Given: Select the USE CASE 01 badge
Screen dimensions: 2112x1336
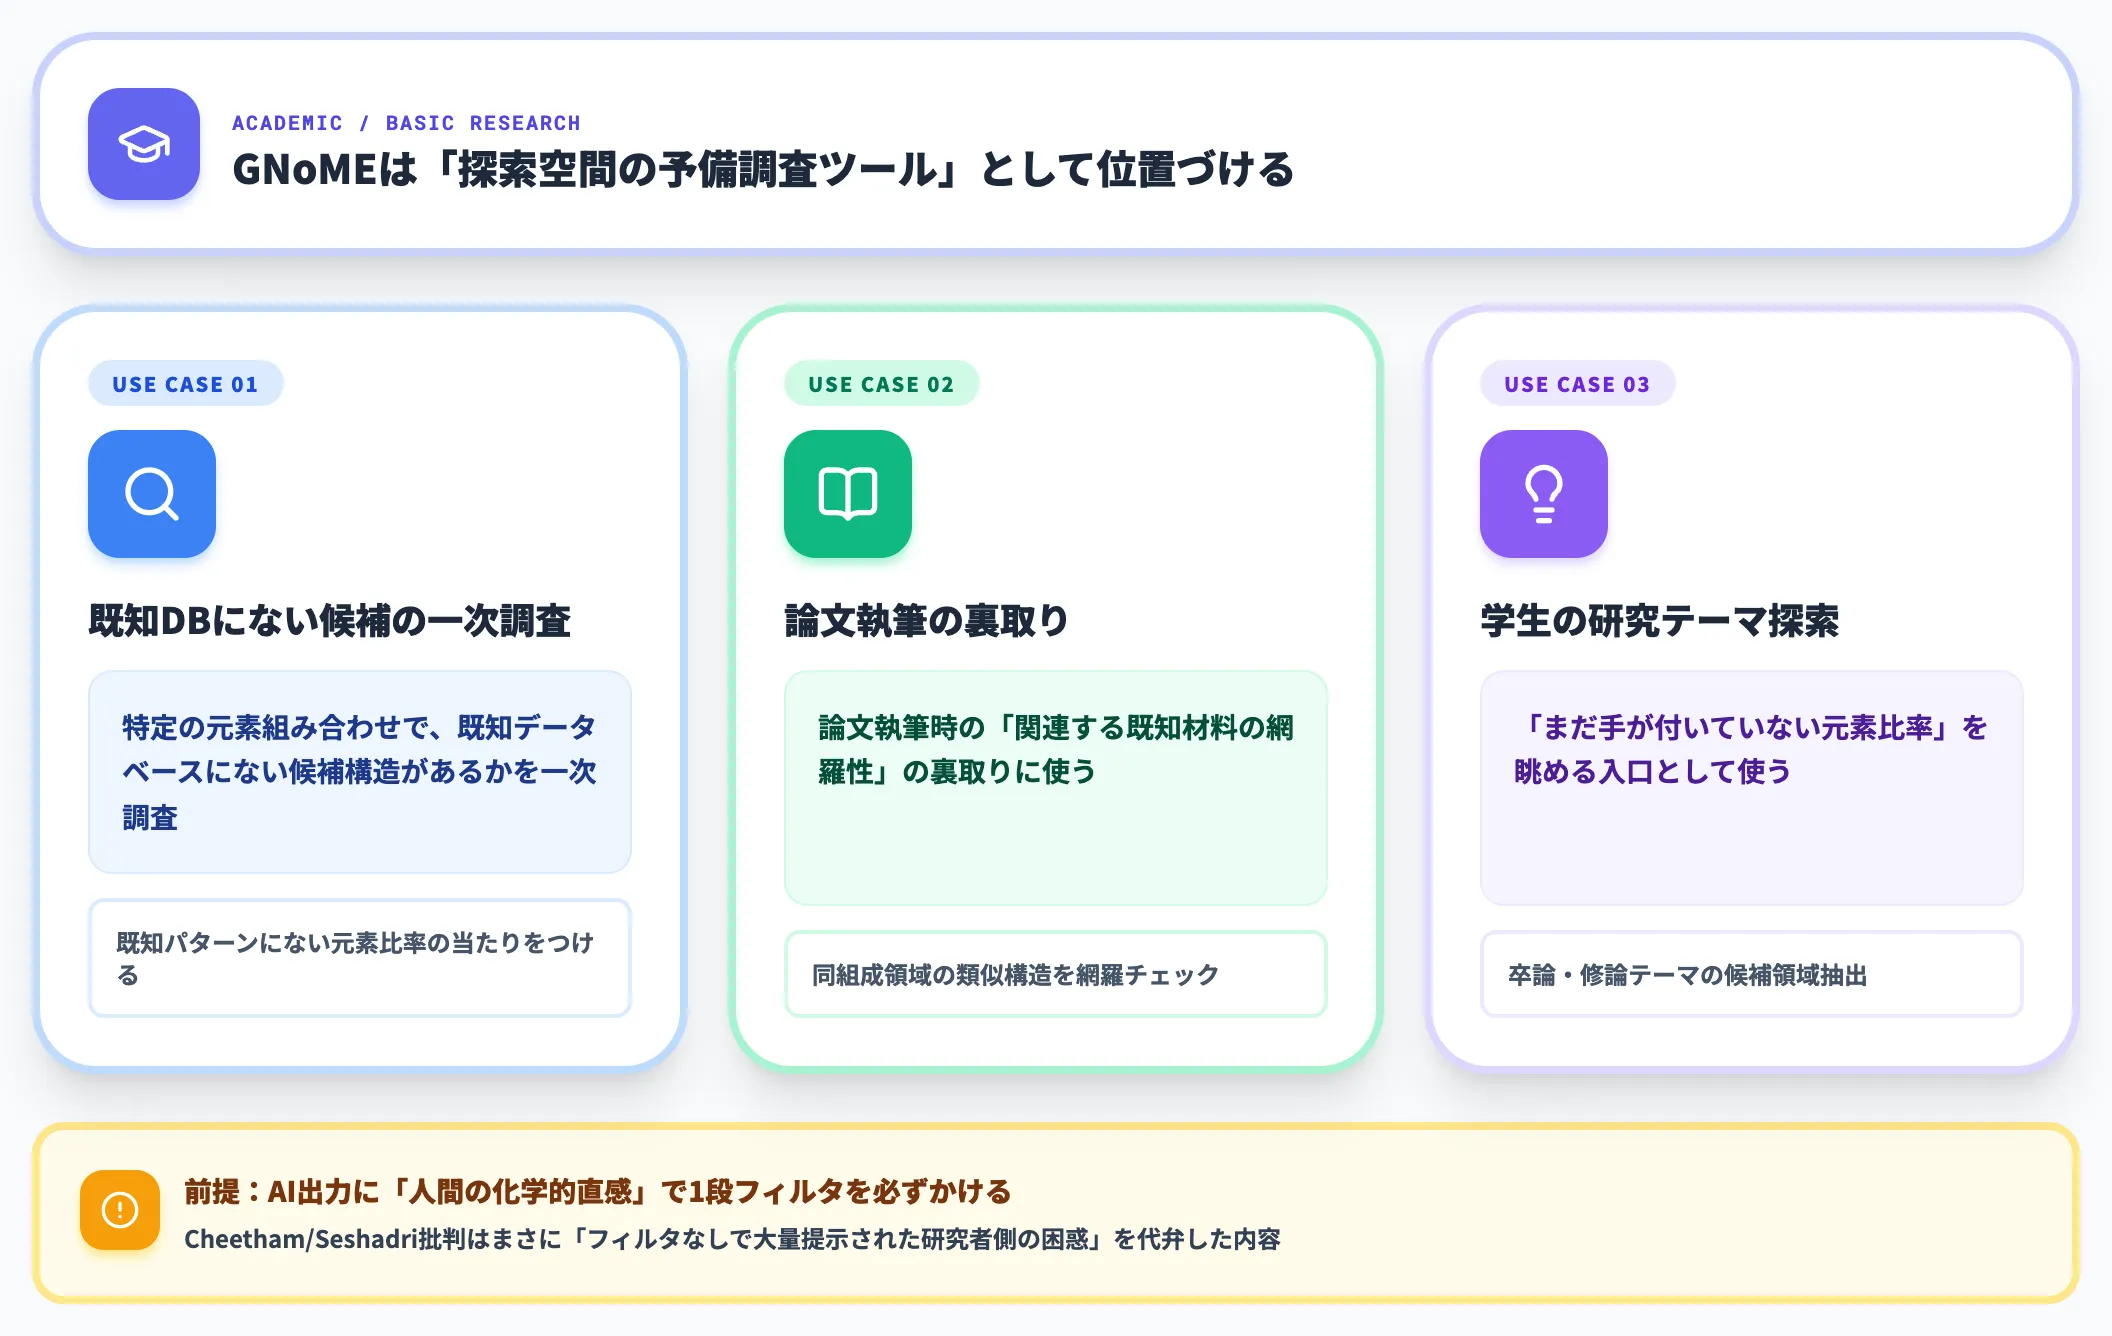Looking at the screenshot, I should [x=185, y=384].
